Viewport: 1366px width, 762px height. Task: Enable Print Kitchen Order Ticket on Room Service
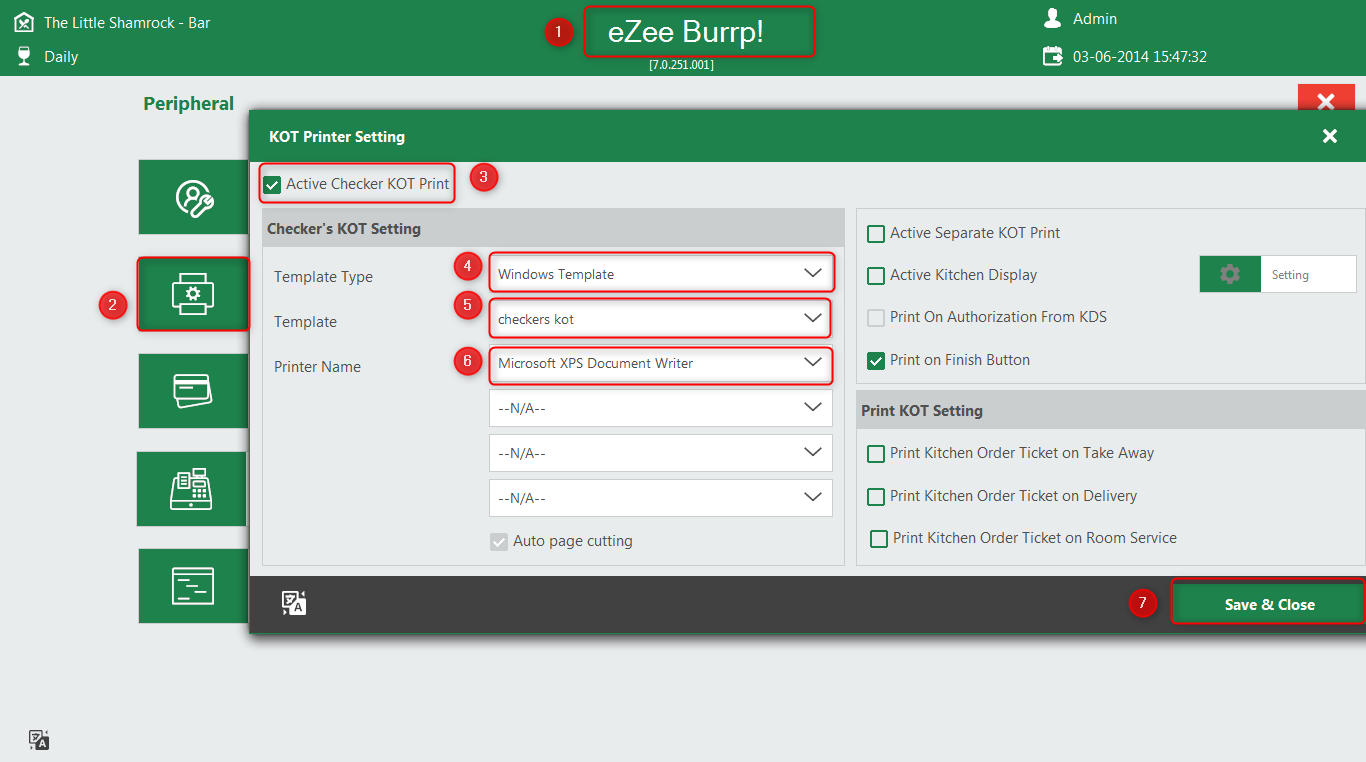coord(879,538)
